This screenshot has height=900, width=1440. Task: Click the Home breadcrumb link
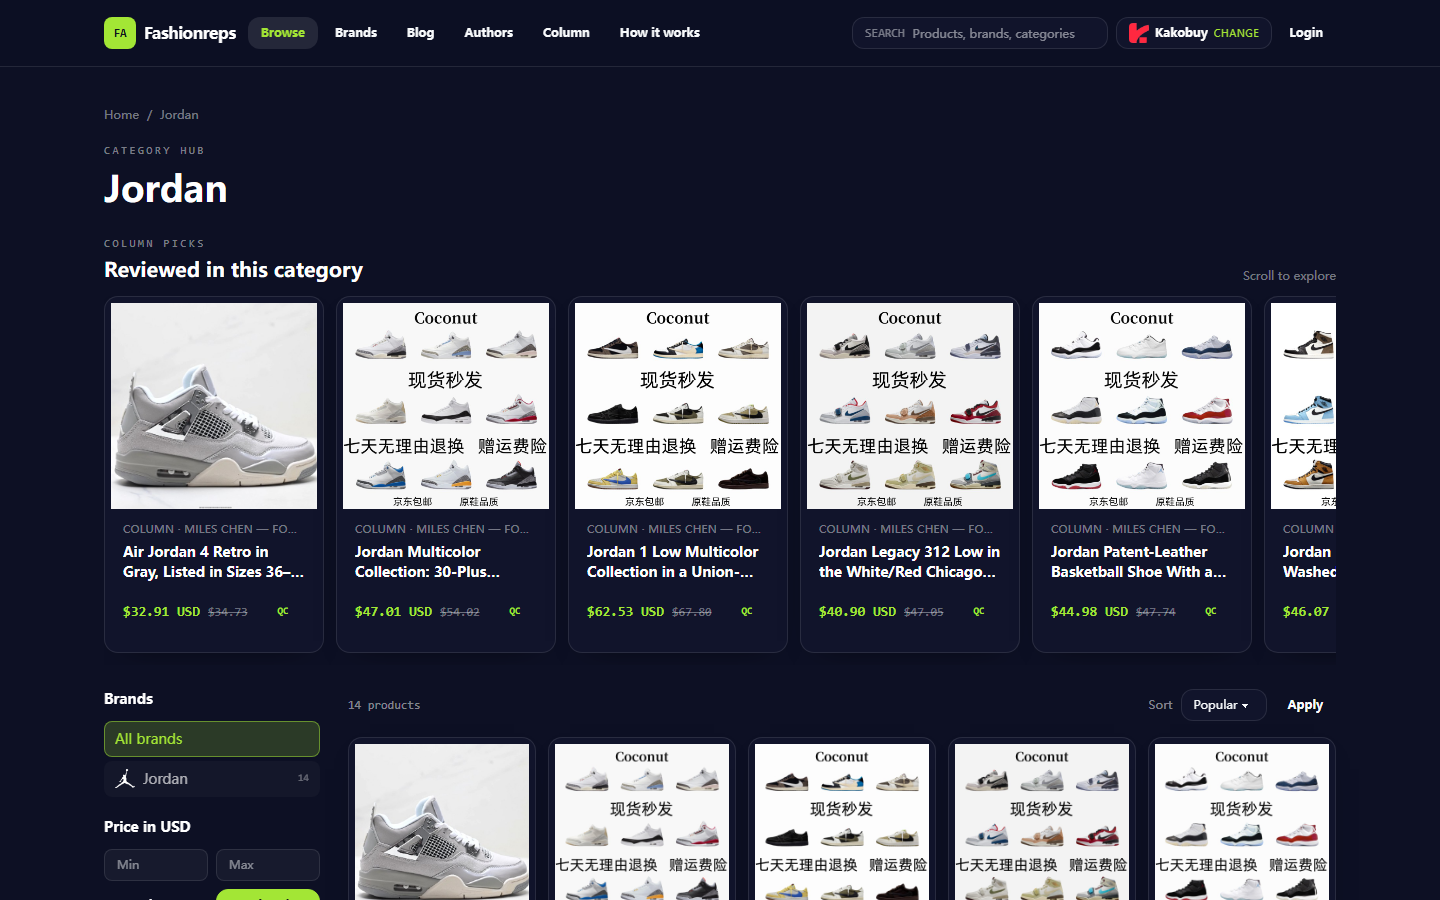point(122,115)
